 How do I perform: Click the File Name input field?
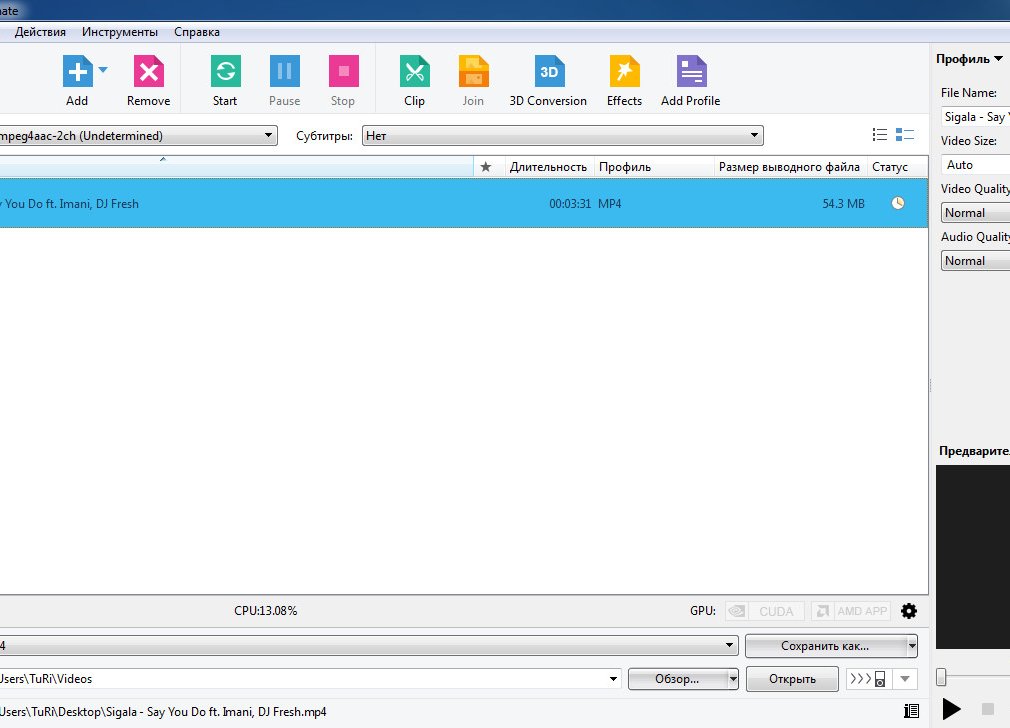[x=975, y=117]
